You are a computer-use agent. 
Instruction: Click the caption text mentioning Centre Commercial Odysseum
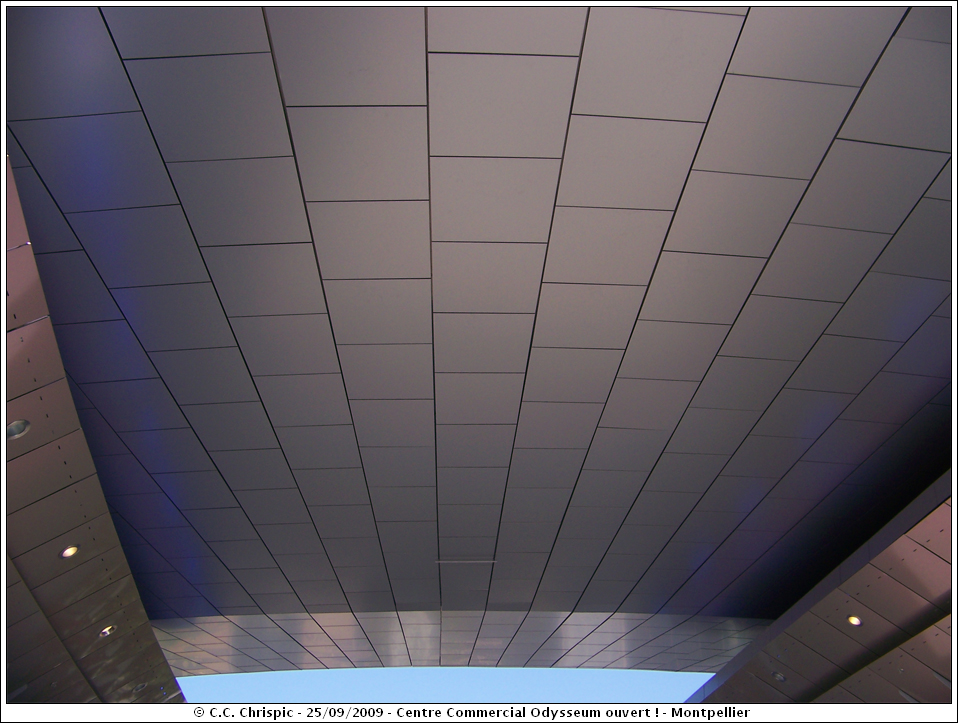coord(472,712)
